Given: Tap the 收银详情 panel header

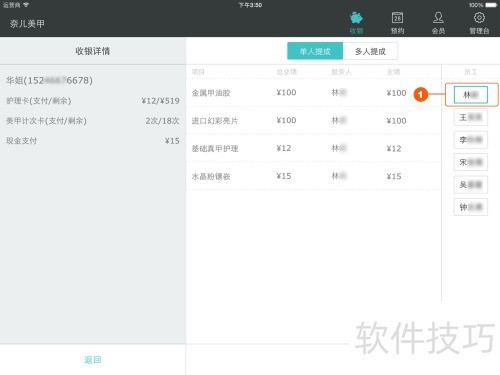Looking at the screenshot, I should click(x=93, y=51).
